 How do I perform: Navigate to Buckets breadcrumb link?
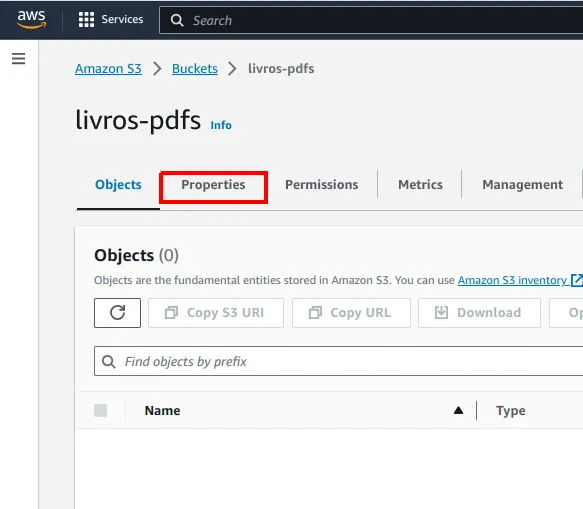pos(195,68)
